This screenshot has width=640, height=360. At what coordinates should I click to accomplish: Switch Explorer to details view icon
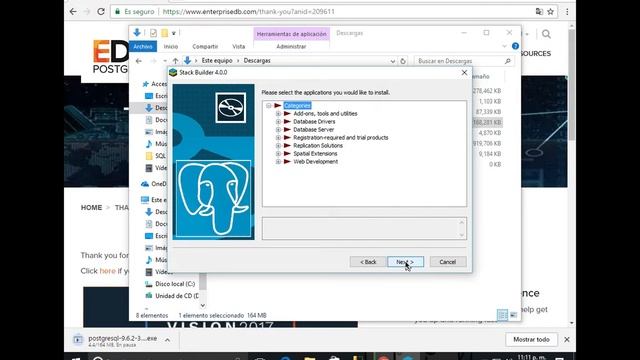click(x=502, y=315)
